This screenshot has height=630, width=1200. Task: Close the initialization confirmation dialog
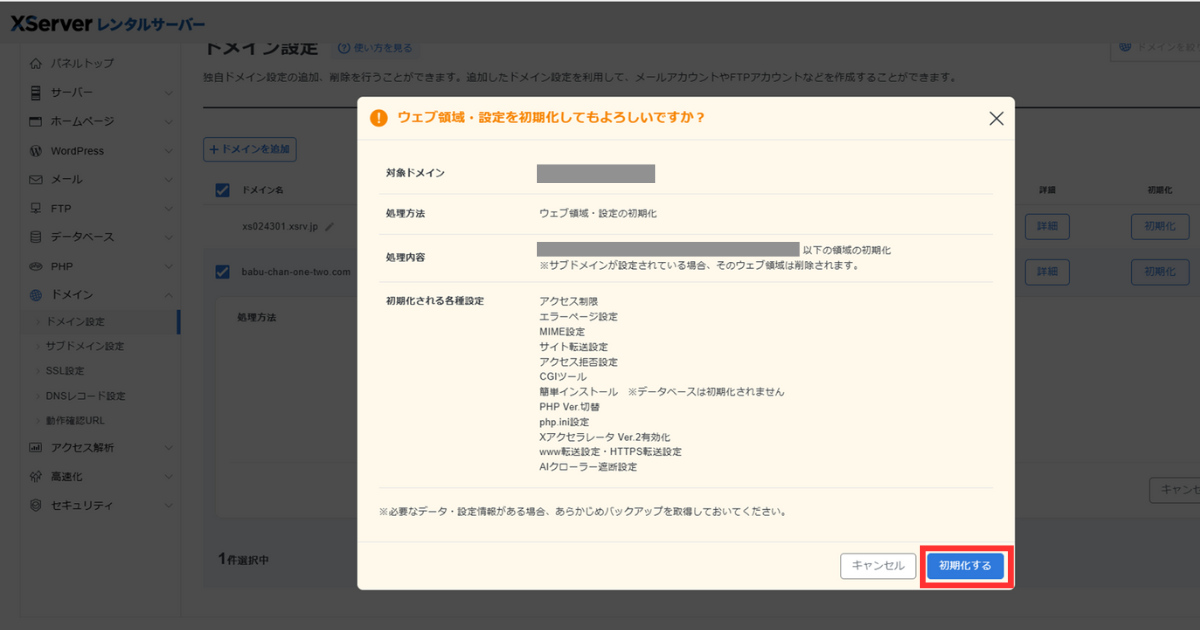point(996,118)
